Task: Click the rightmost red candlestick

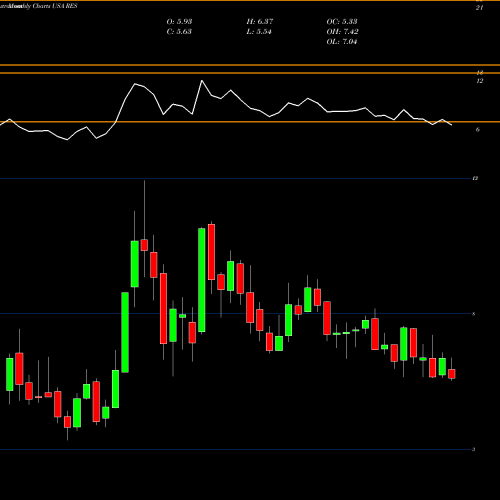Action: 452,374
